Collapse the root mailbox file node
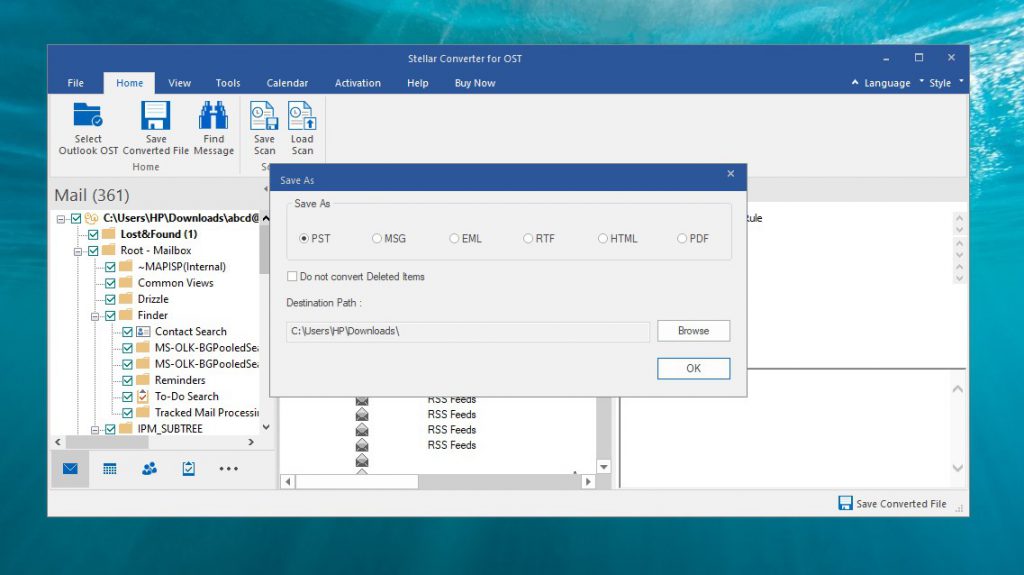Viewport: 1024px width, 575px height. point(61,219)
